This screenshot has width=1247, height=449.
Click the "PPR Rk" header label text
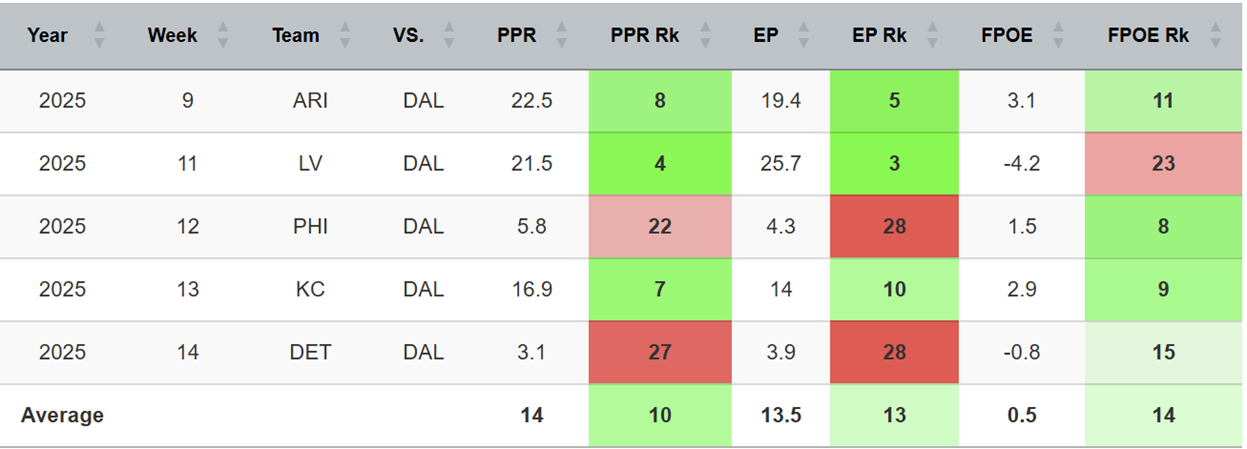[x=645, y=36]
